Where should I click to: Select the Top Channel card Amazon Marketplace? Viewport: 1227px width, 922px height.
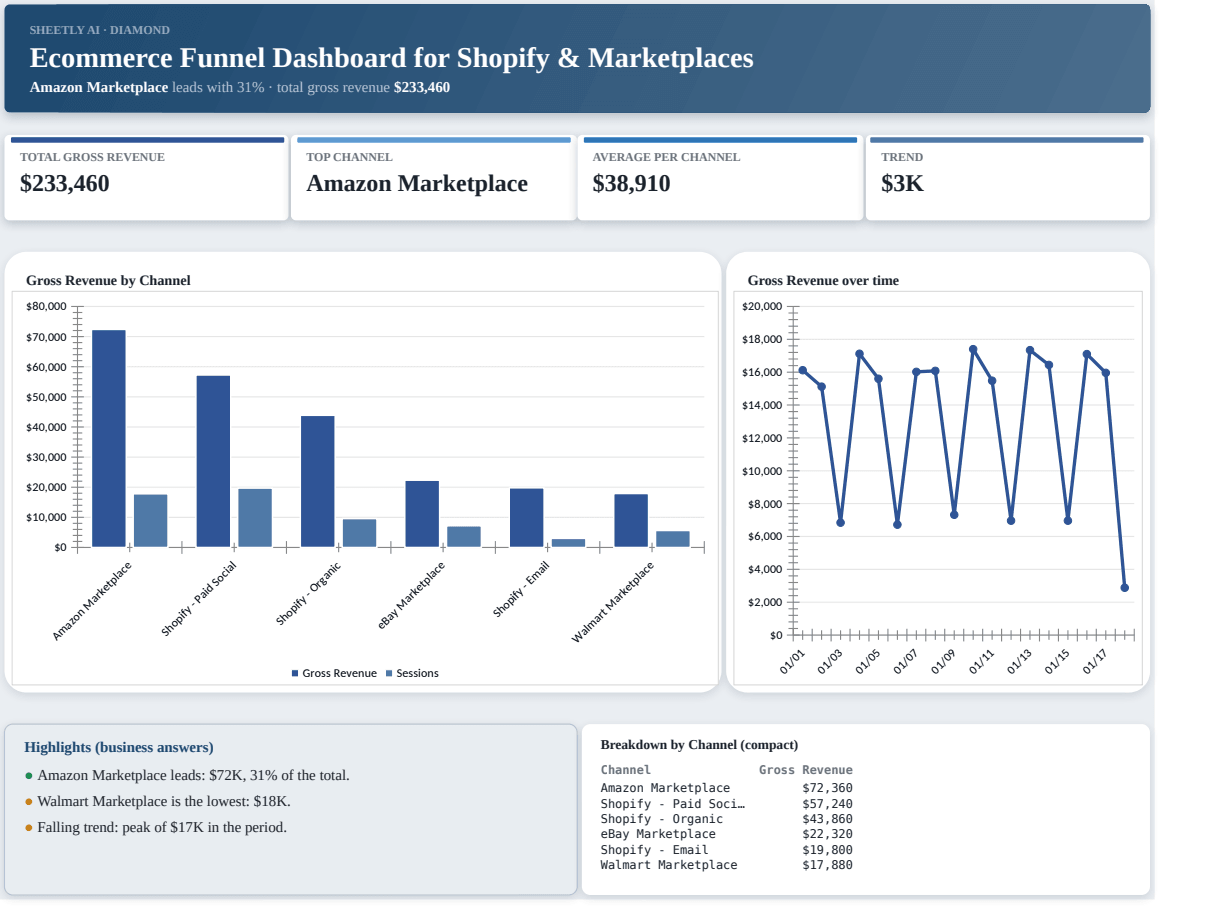433,178
